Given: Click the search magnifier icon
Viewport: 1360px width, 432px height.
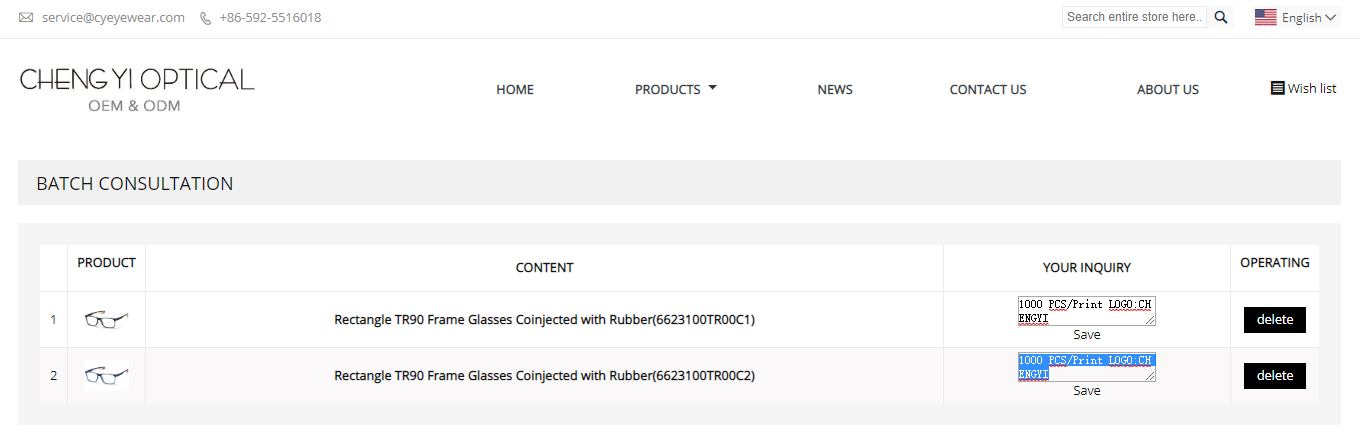Looking at the screenshot, I should coord(1220,17).
